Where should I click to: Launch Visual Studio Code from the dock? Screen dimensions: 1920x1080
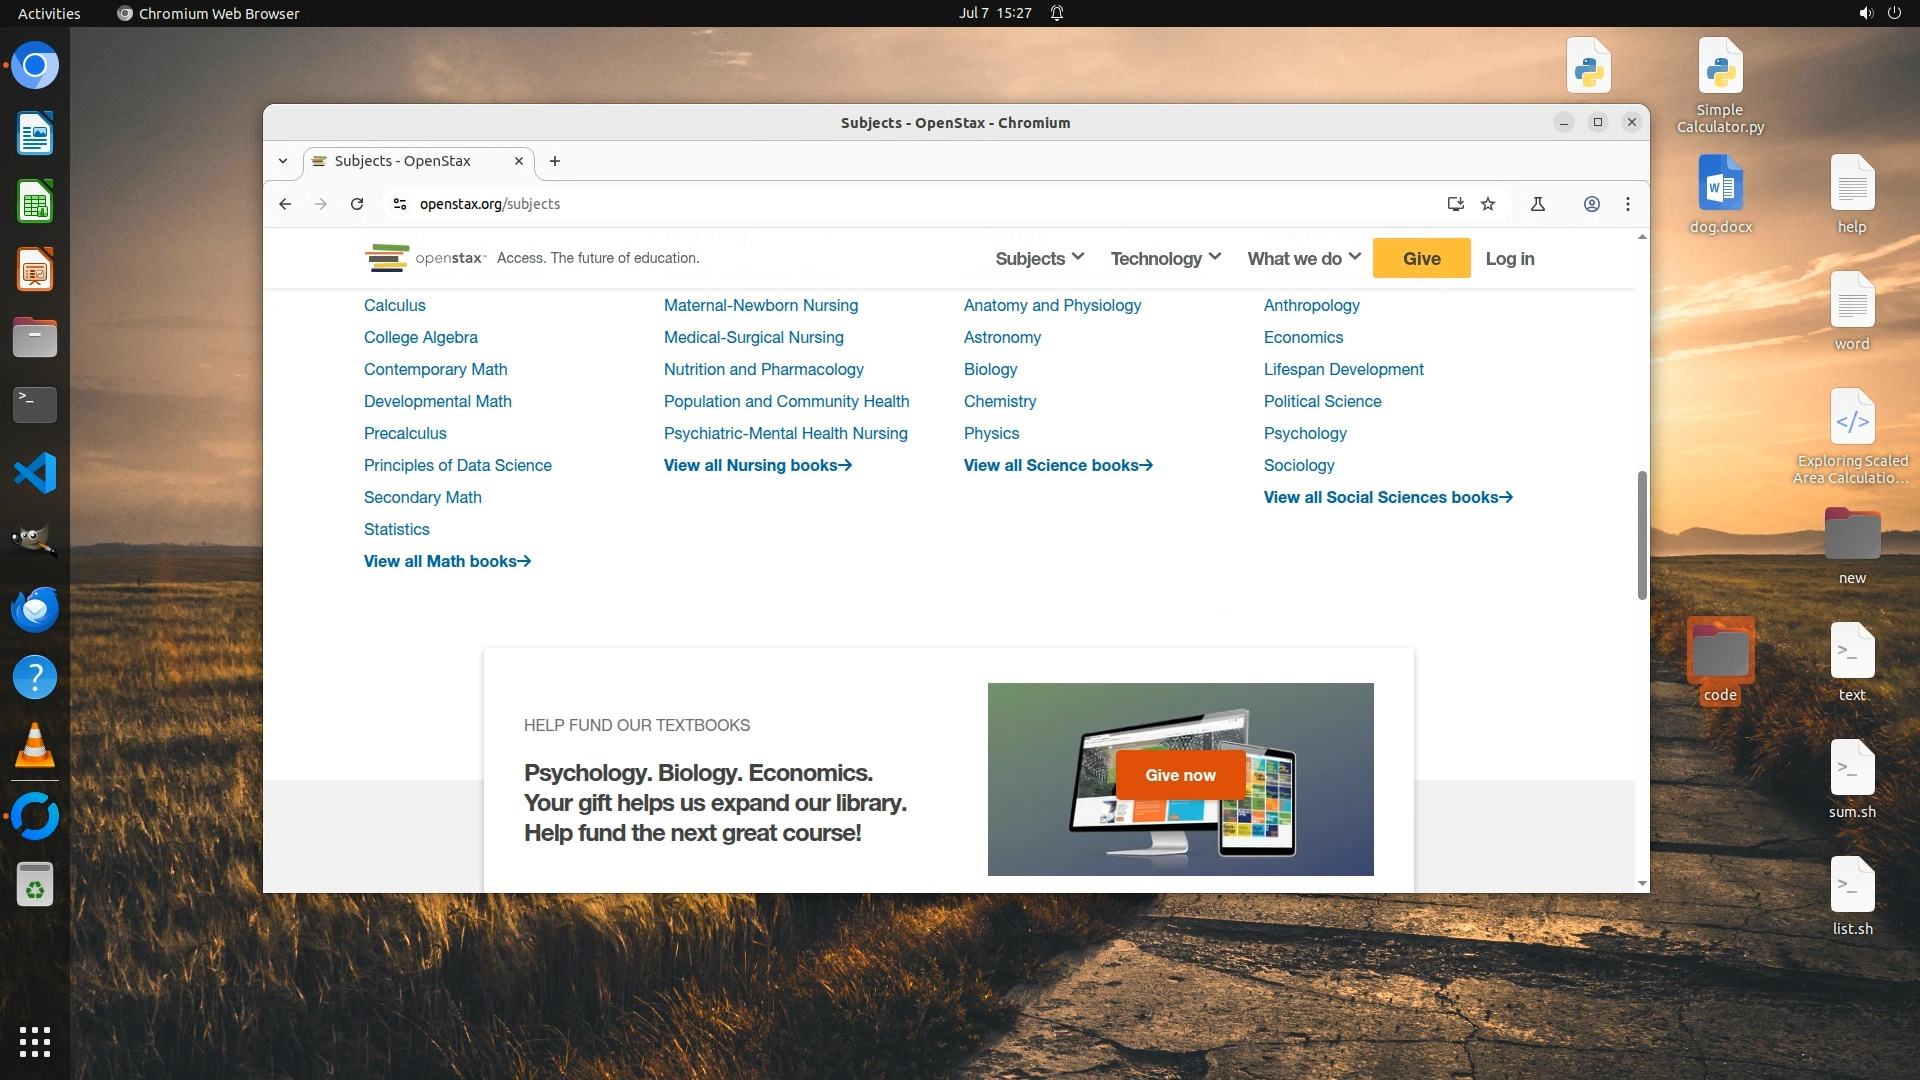(x=35, y=473)
